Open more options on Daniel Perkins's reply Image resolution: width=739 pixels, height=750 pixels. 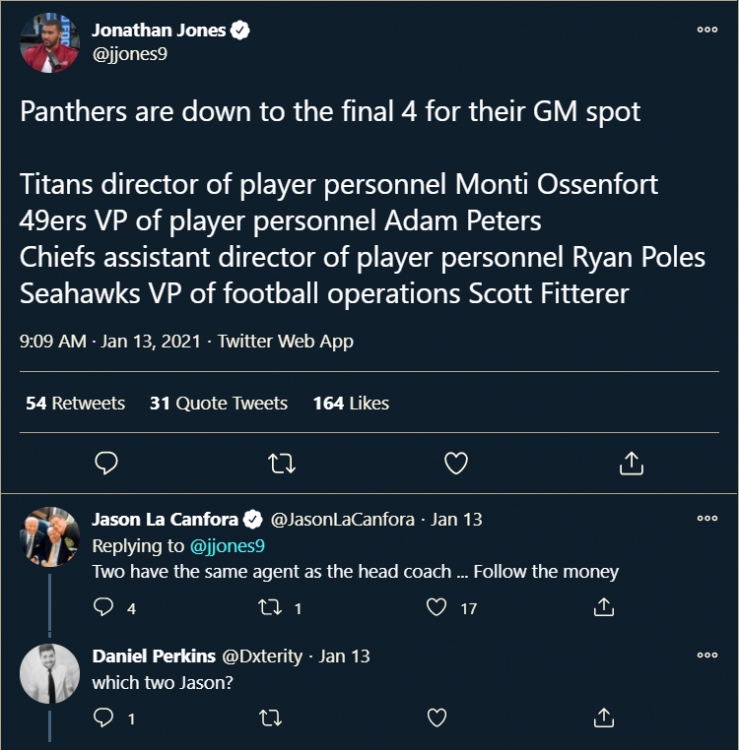click(x=707, y=655)
